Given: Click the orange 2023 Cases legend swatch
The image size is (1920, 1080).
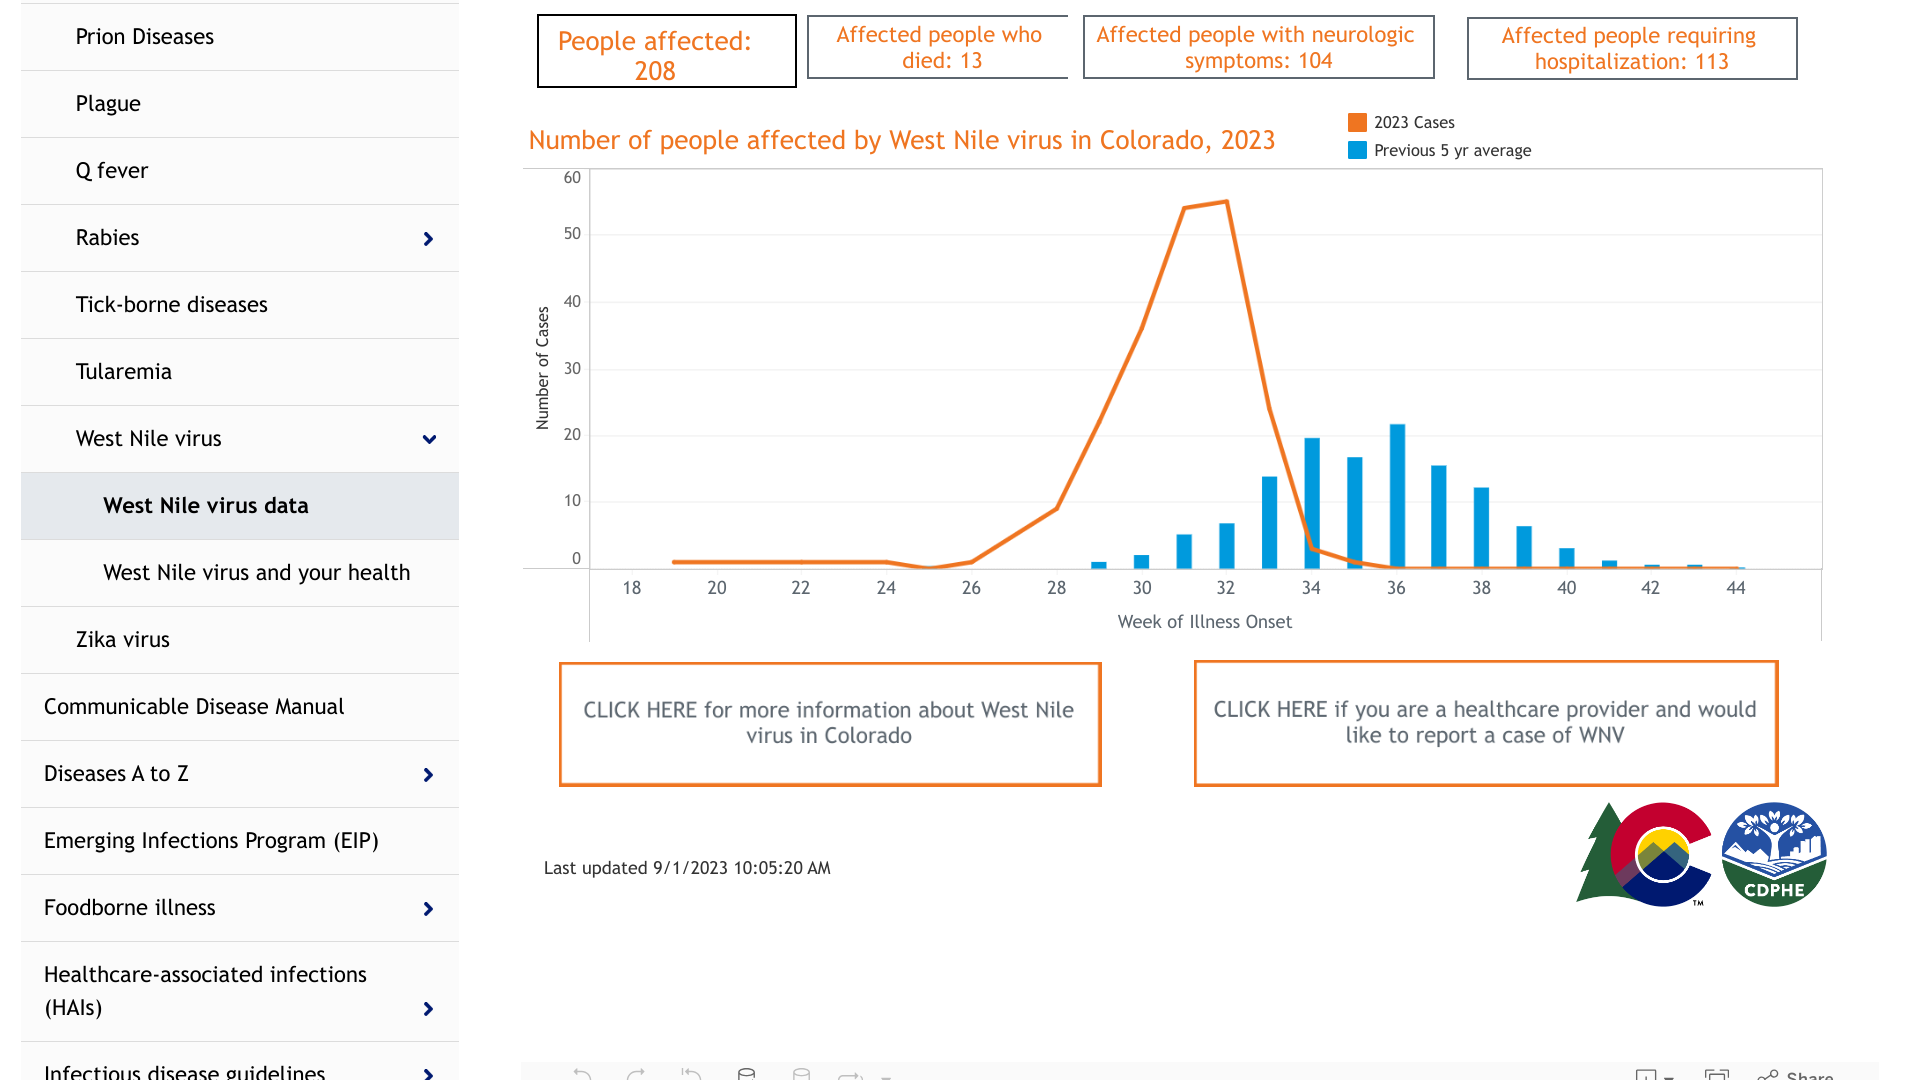Looking at the screenshot, I should pyautogui.click(x=1357, y=122).
